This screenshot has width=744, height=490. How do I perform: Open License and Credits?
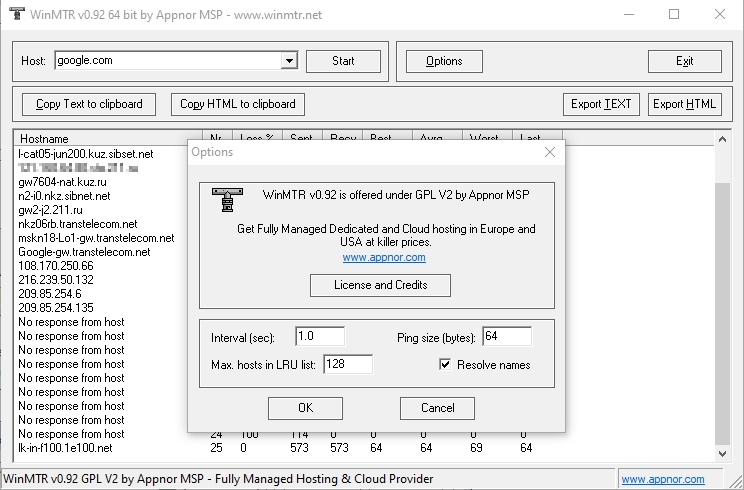(381, 285)
